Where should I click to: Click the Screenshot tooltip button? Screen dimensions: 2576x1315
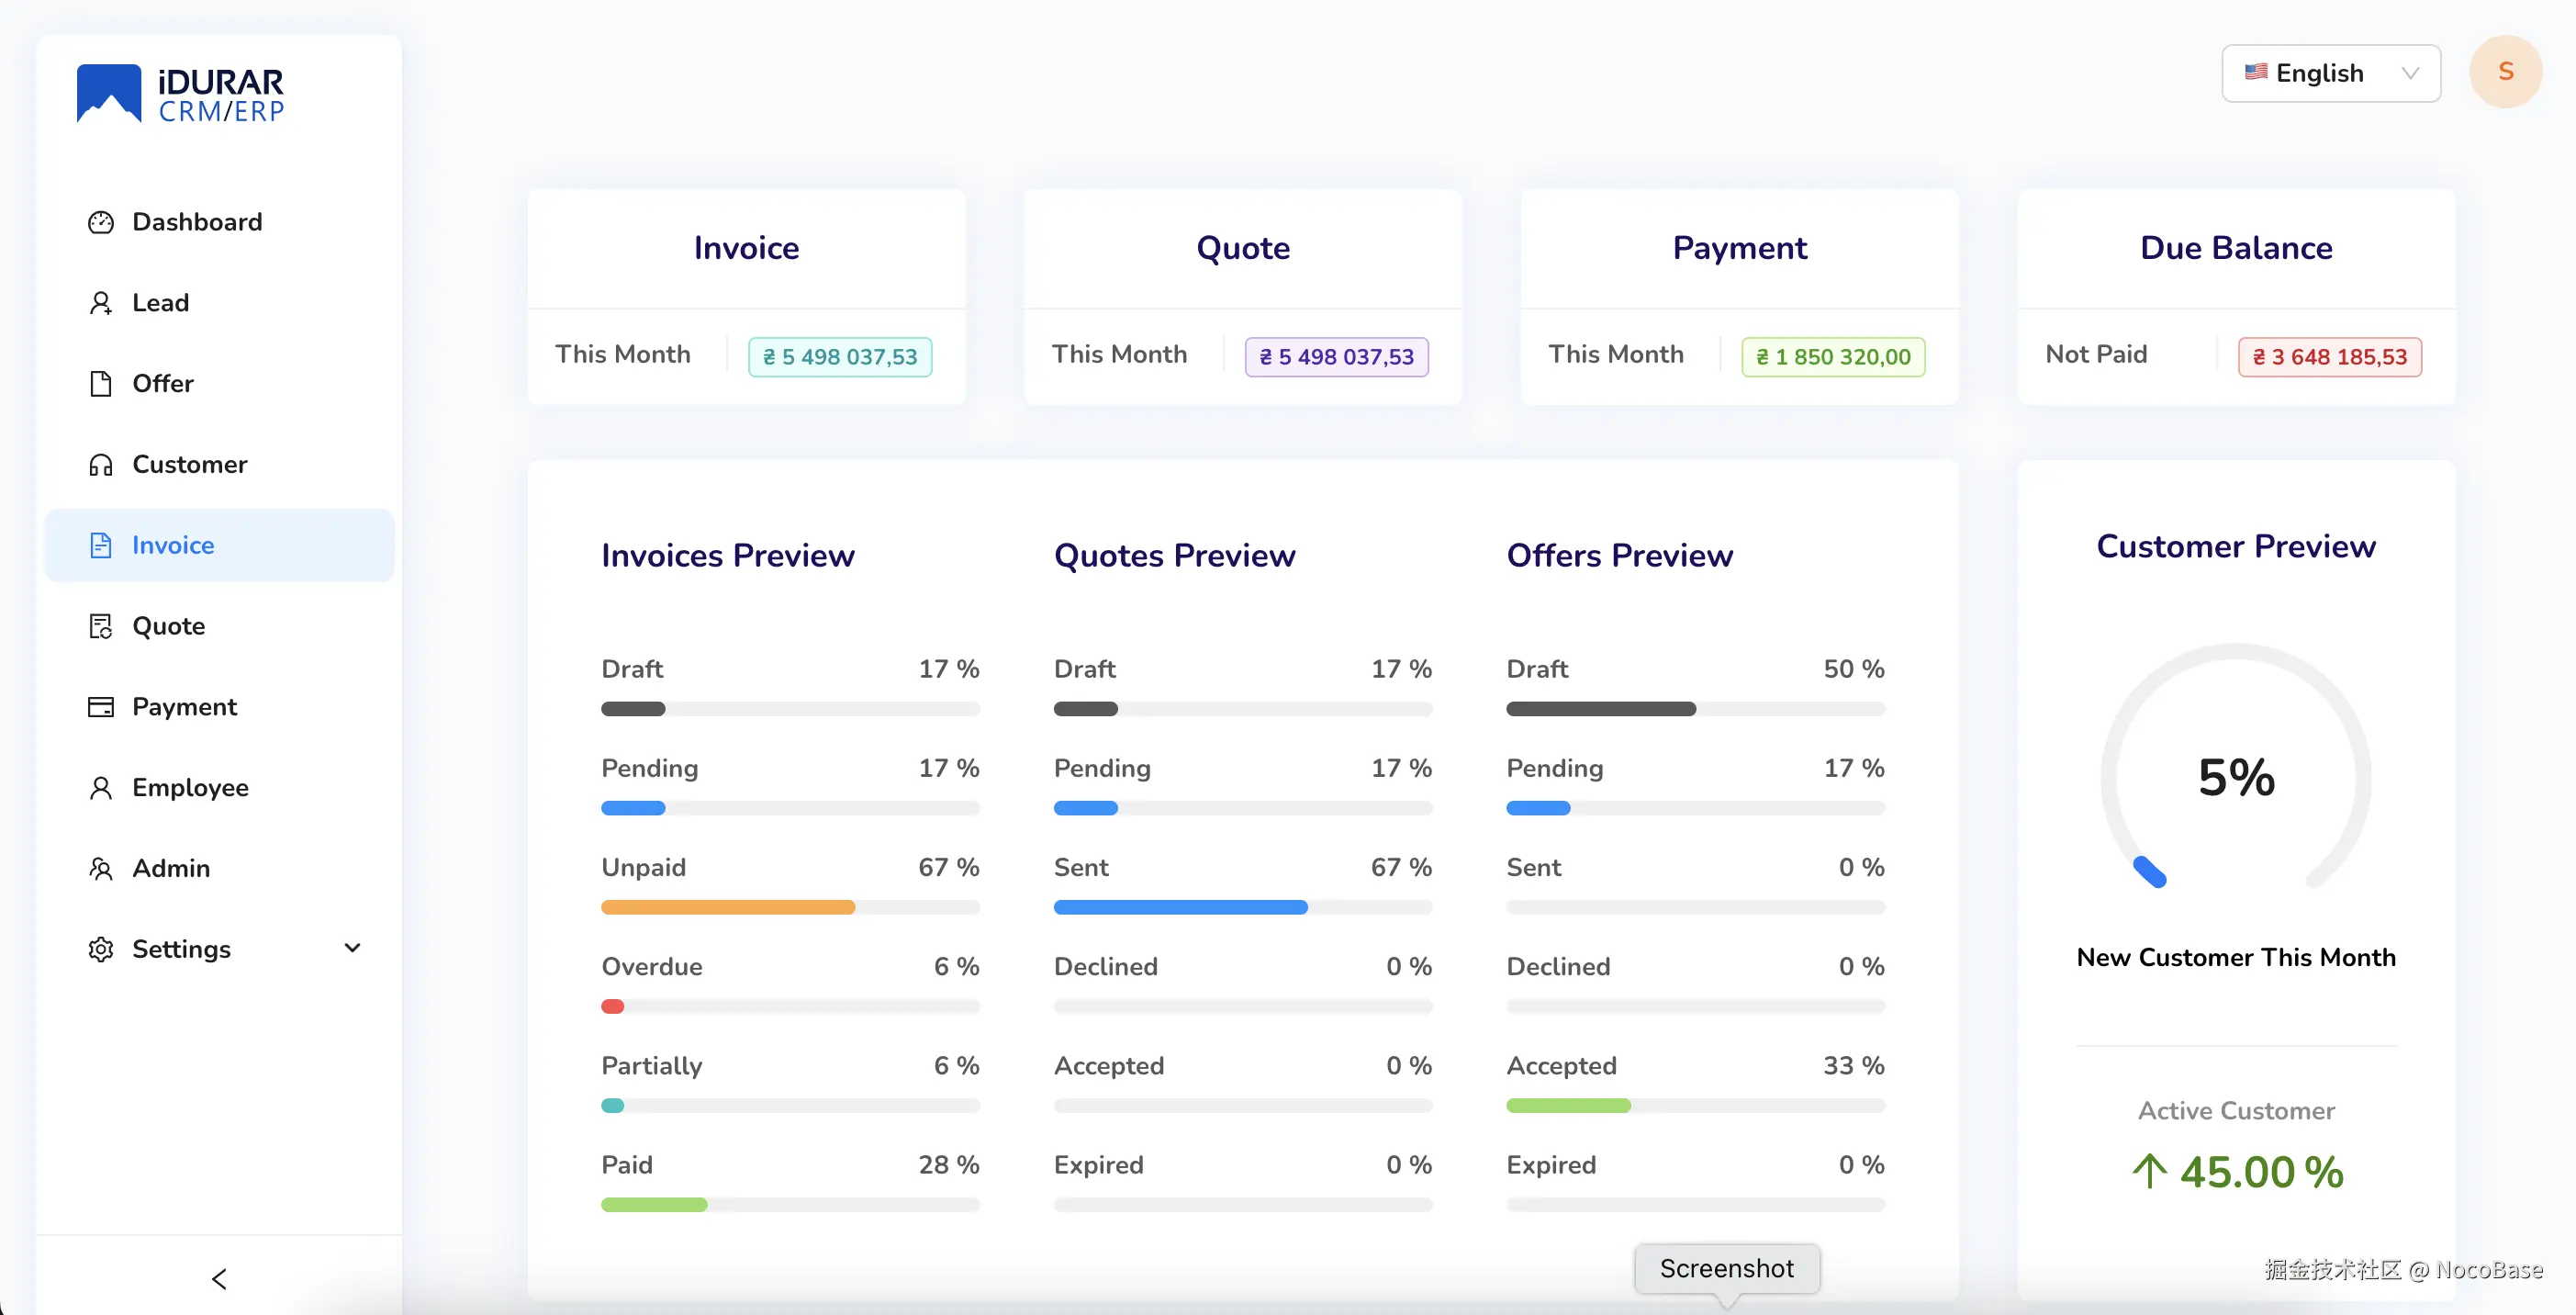coord(1726,1268)
